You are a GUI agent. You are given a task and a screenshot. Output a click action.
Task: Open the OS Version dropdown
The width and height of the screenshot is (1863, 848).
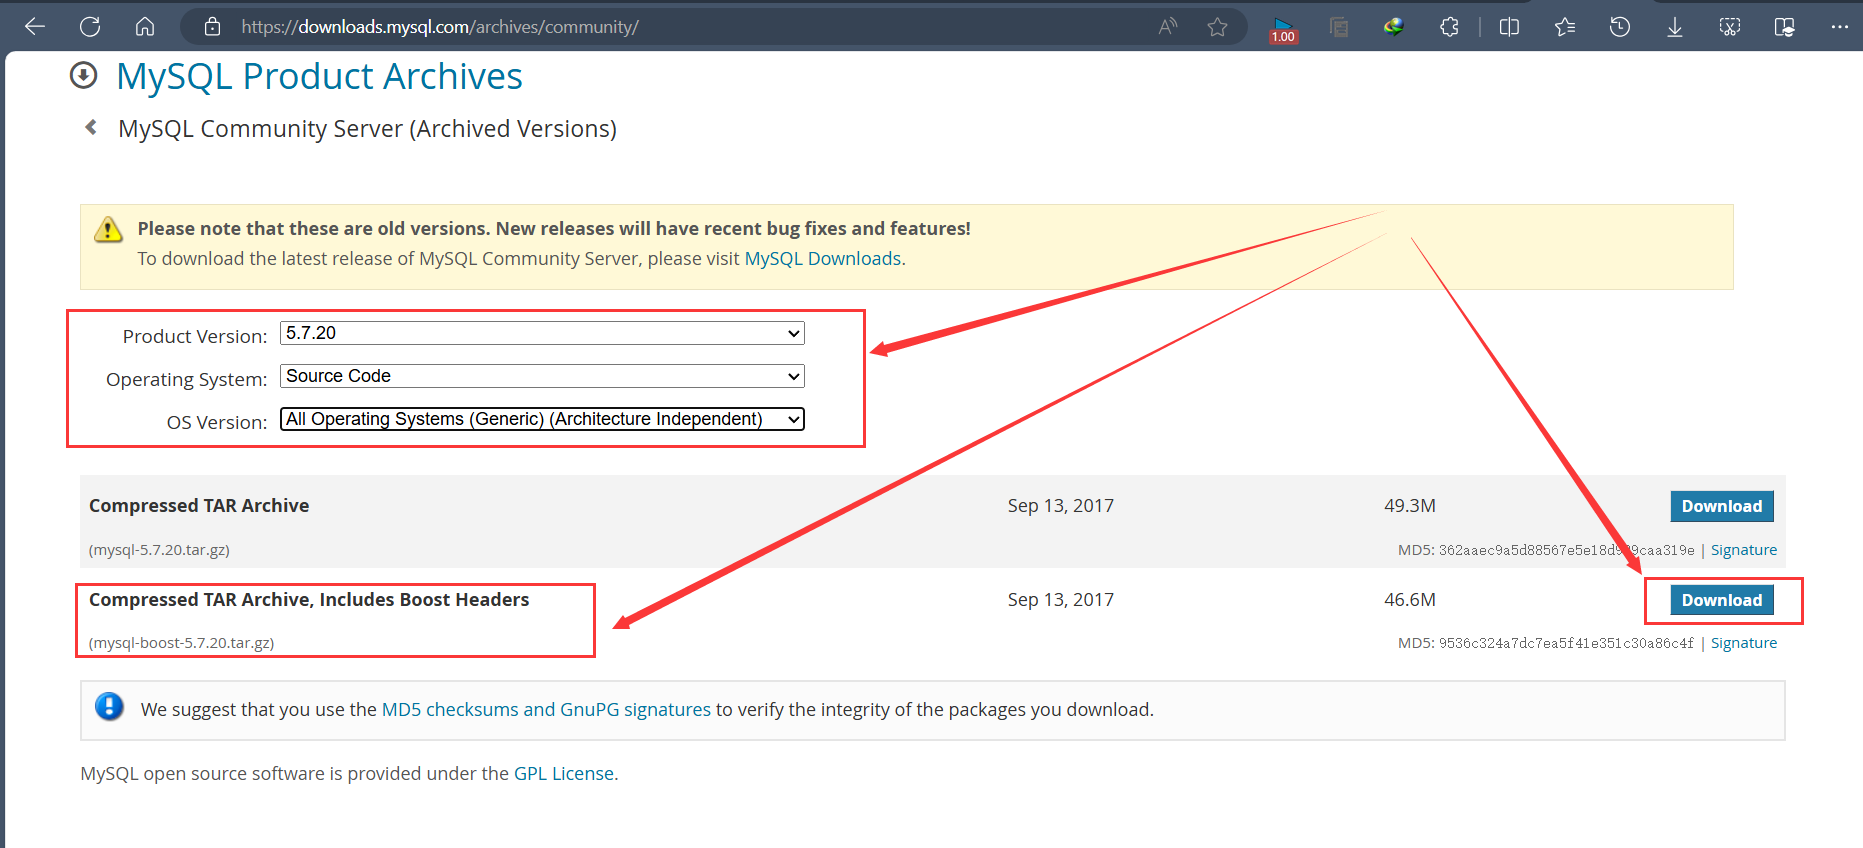point(542,419)
